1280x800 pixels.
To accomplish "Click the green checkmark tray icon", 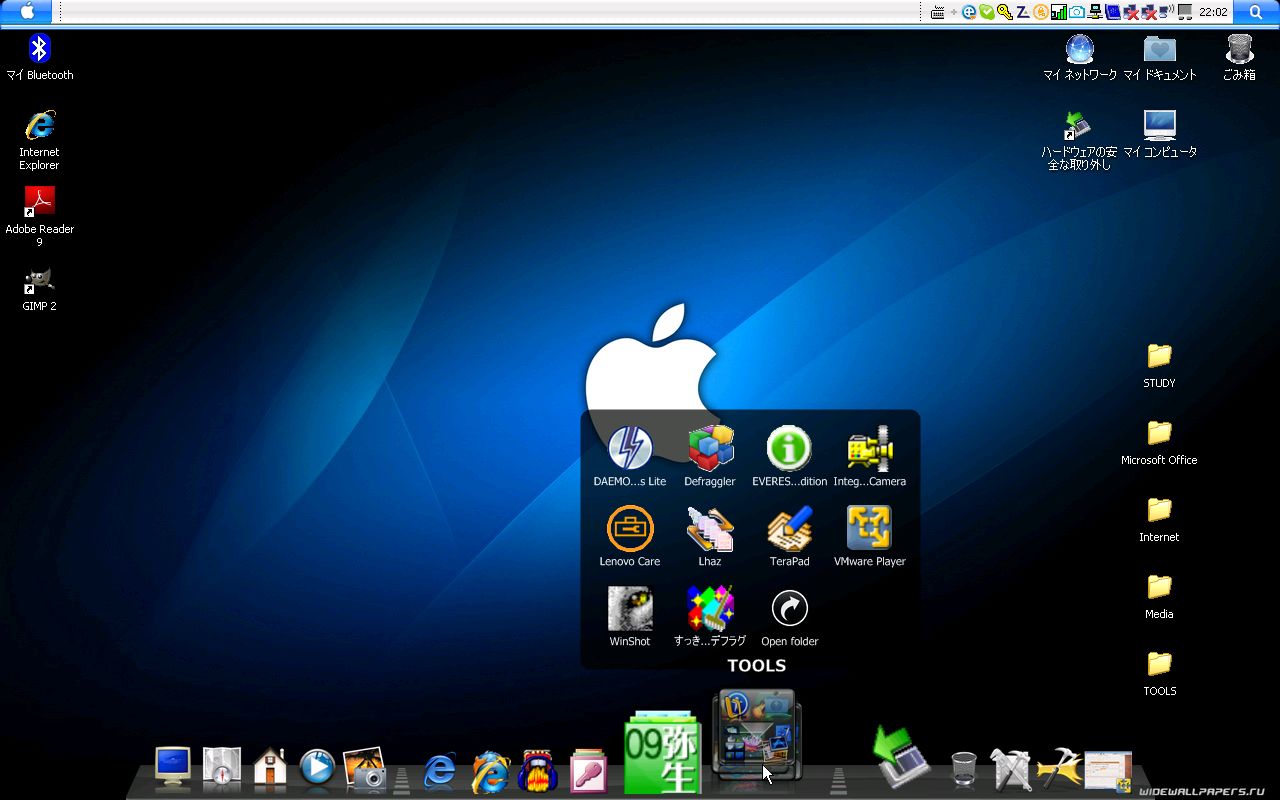I will pos(987,12).
